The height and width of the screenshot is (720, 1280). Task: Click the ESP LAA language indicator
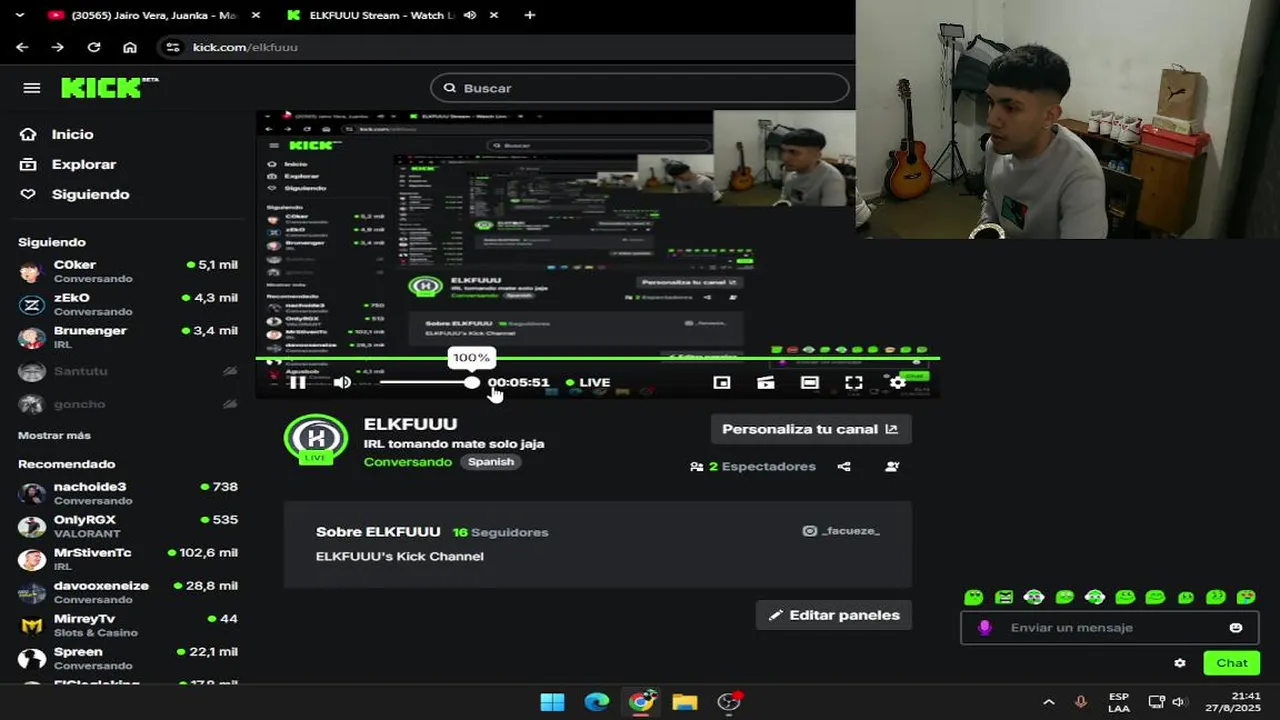(x=1119, y=702)
